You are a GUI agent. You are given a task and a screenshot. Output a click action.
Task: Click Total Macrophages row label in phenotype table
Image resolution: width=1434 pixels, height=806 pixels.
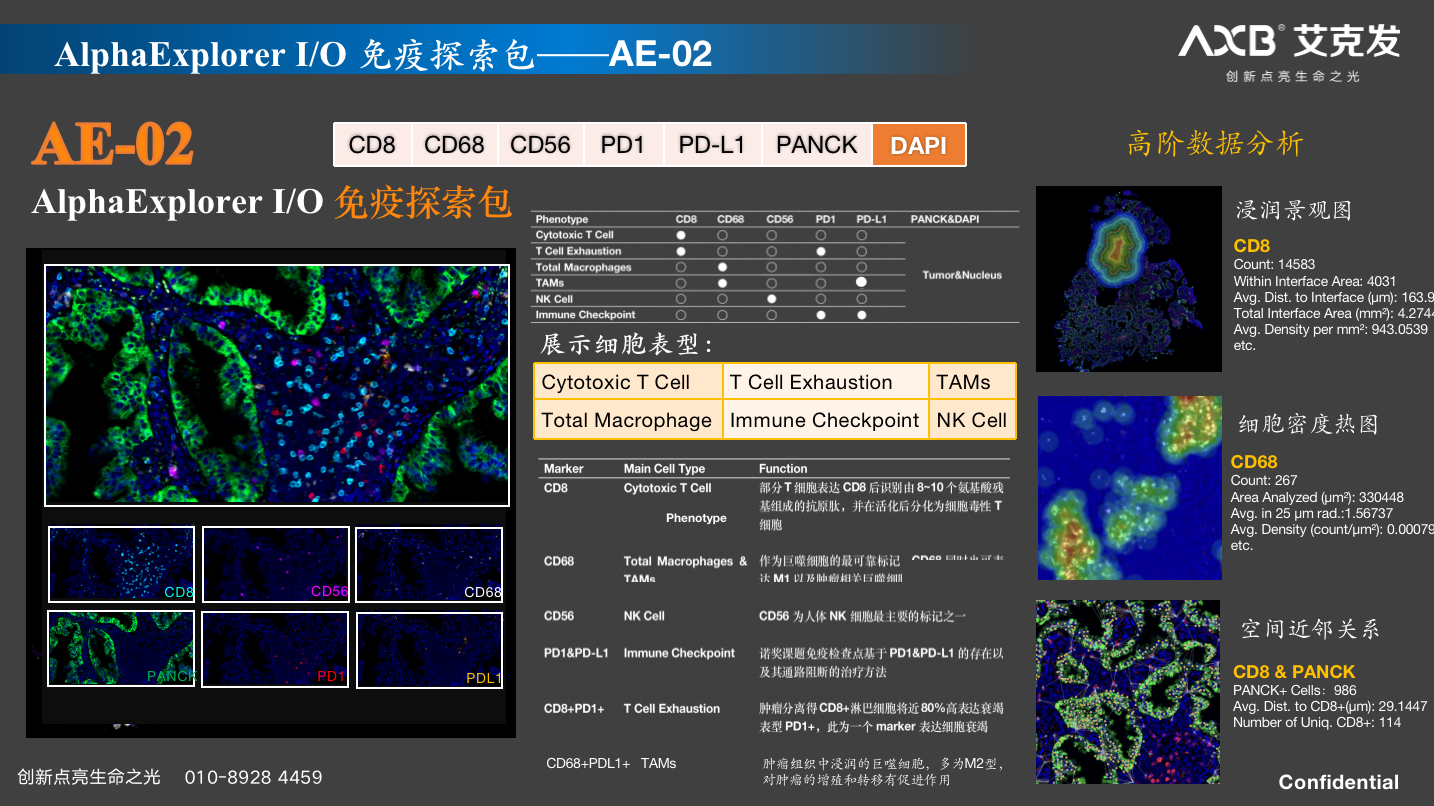click(x=584, y=267)
